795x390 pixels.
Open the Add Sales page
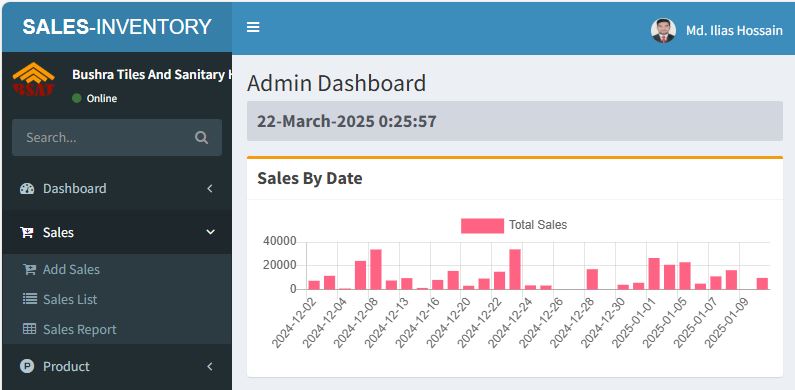point(71,269)
